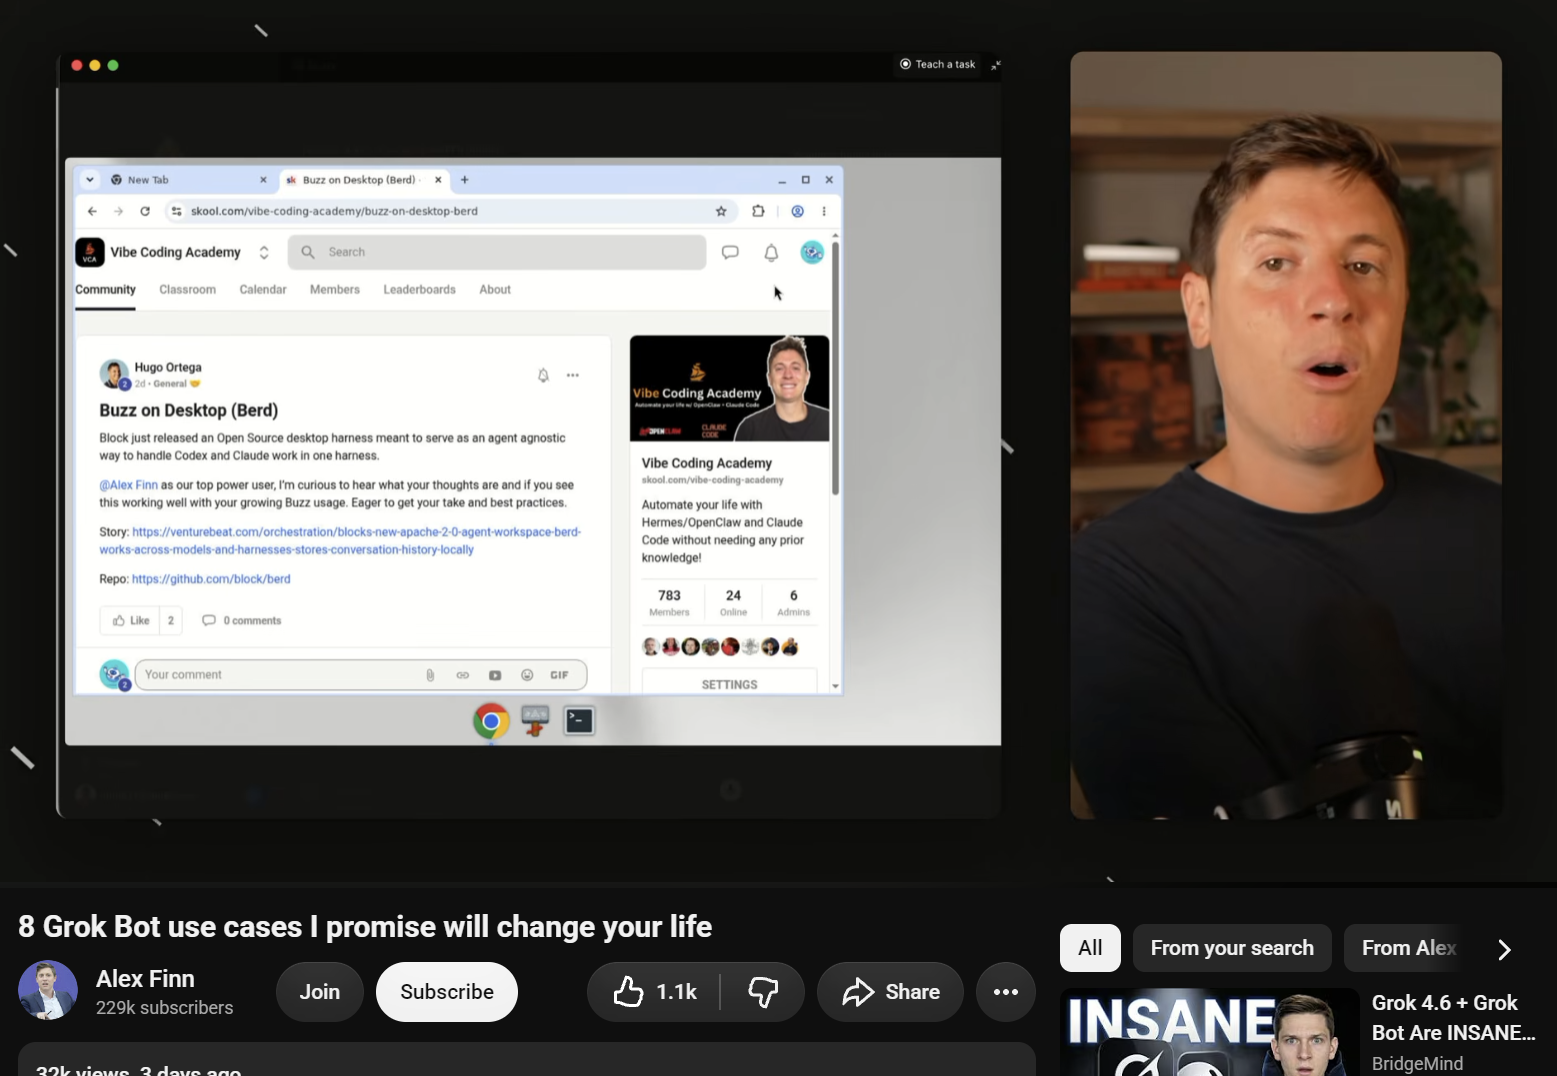Open the Alex Finn channel name link
Viewport: 1557px width, 1076px height.
click(145, 979)
